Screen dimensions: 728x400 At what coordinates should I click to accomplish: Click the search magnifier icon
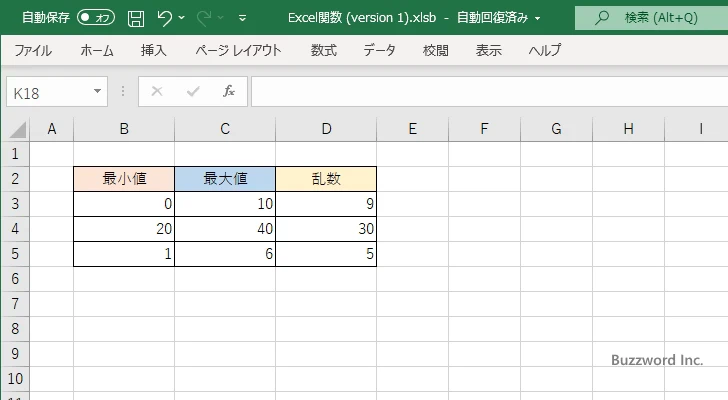602,18
